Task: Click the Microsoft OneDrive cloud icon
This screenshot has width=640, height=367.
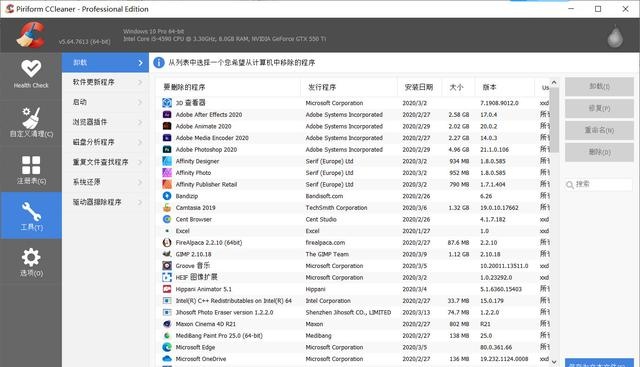Action: (x=167, y=359)
